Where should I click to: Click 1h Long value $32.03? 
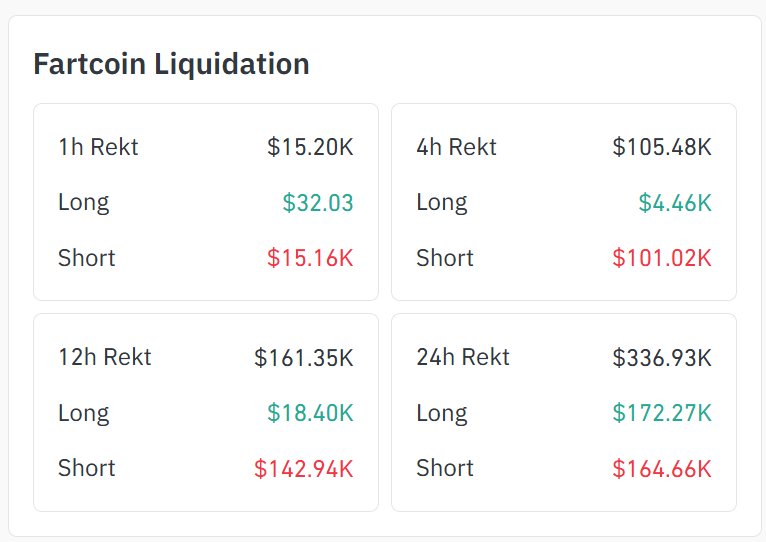pyautogui.click(x=318, y=203)
